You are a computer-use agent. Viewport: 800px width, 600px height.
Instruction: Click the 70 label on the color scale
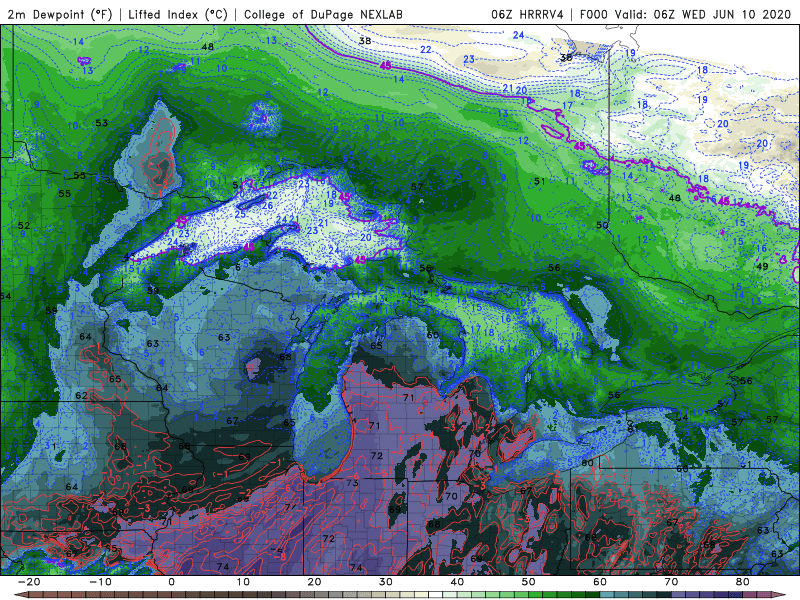[x=671, y=582]
